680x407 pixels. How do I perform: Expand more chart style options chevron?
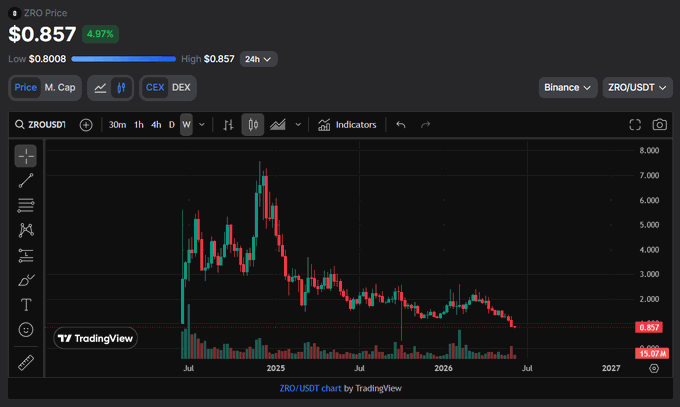[298, 125]
